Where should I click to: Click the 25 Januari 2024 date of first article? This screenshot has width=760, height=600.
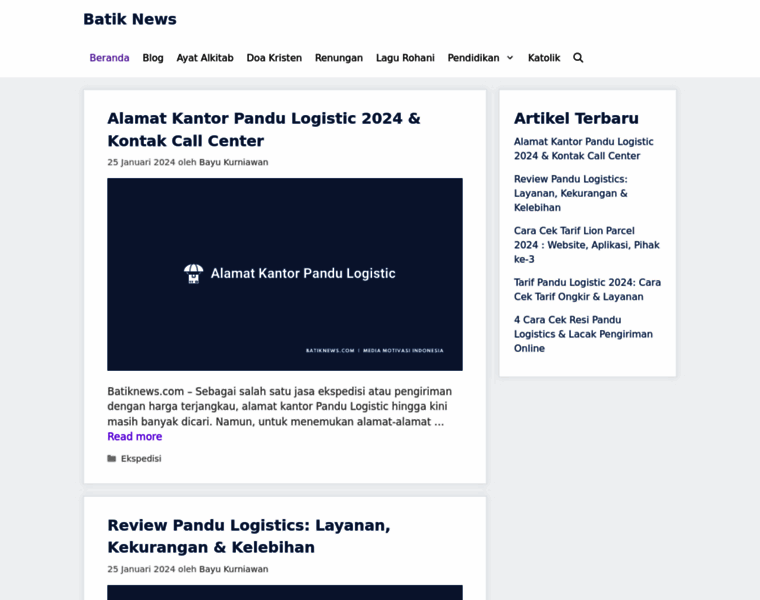pos(141,162)
